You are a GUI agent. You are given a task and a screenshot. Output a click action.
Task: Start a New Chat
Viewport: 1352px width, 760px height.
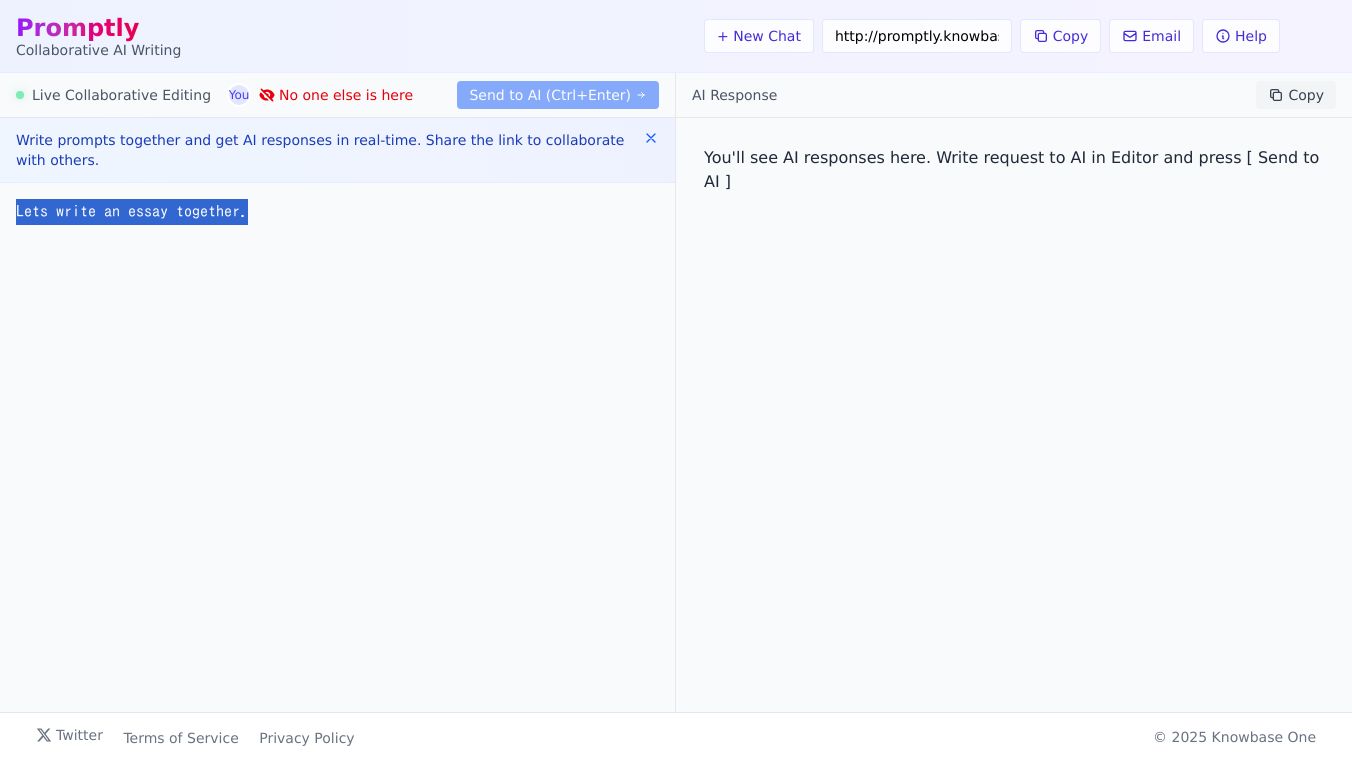pos(758,36)
